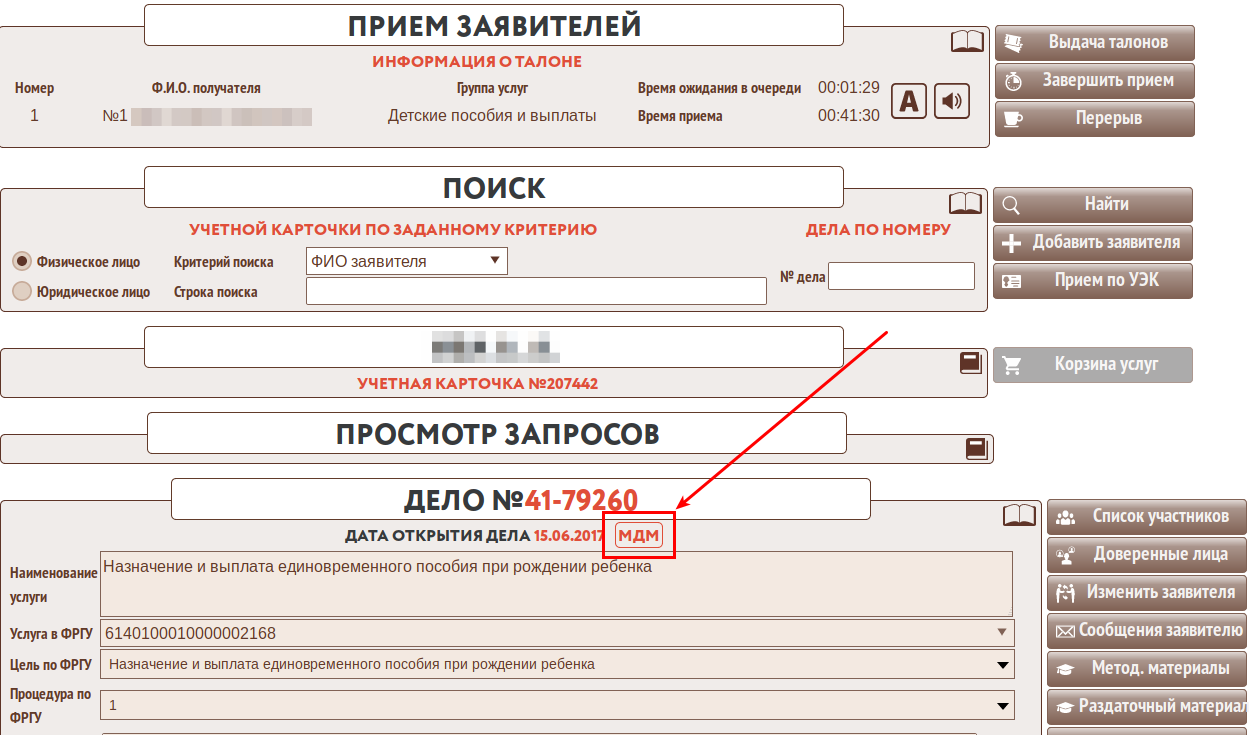Select the Юридическое лицо radio button
The height and width of the screenshot is (735, 1249).
click(21, 291)
